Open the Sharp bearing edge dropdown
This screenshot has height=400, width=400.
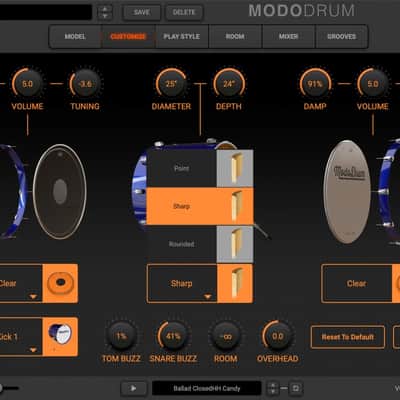[x=182, y=284]
